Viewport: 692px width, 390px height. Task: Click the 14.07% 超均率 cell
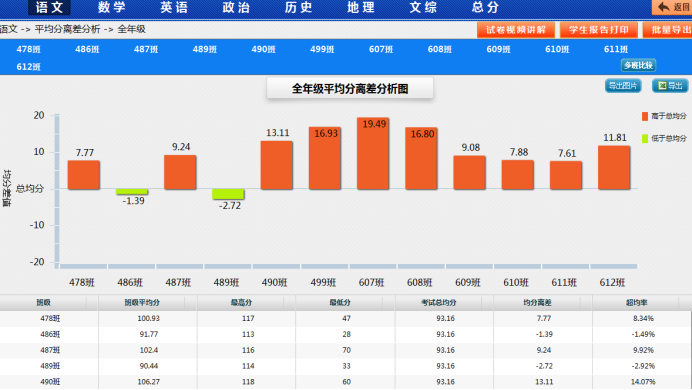tap(643, 382)
